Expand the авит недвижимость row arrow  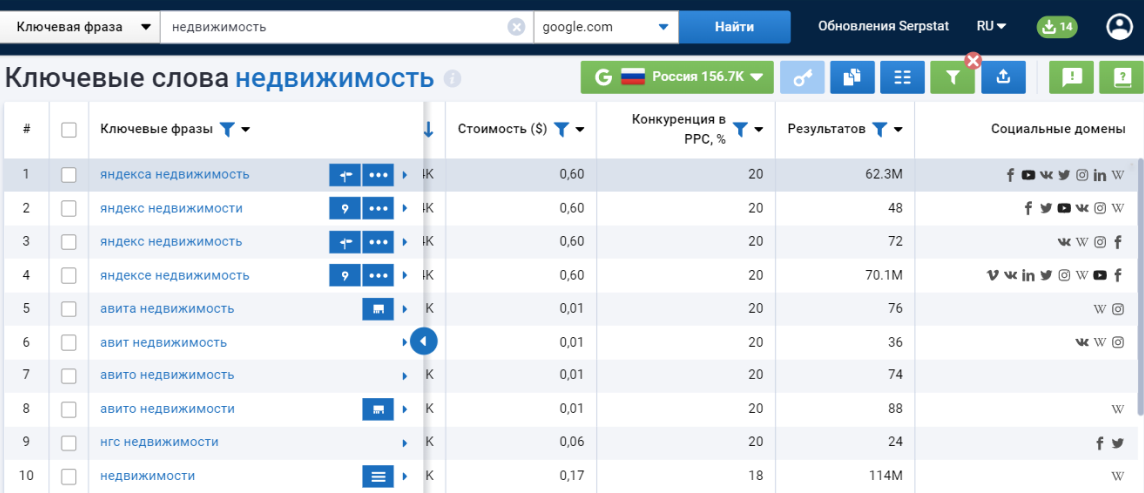405,342
